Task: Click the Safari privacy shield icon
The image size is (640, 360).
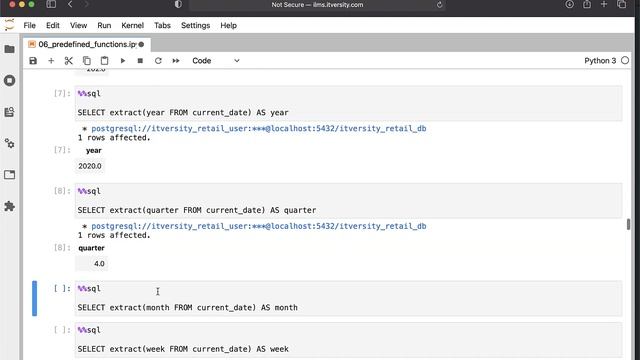Action: 178,4
